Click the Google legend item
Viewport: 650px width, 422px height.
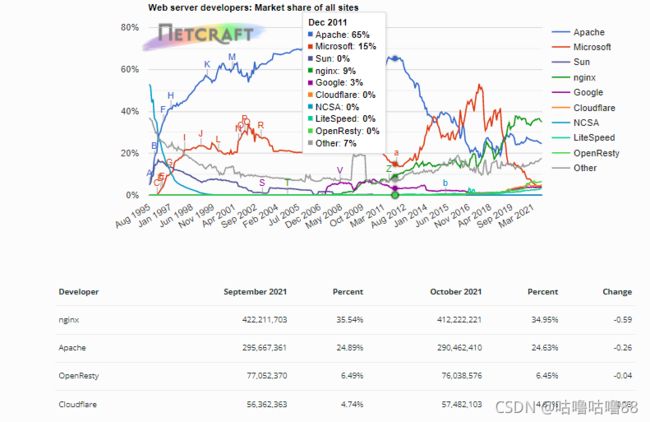(x=577, y=92)
